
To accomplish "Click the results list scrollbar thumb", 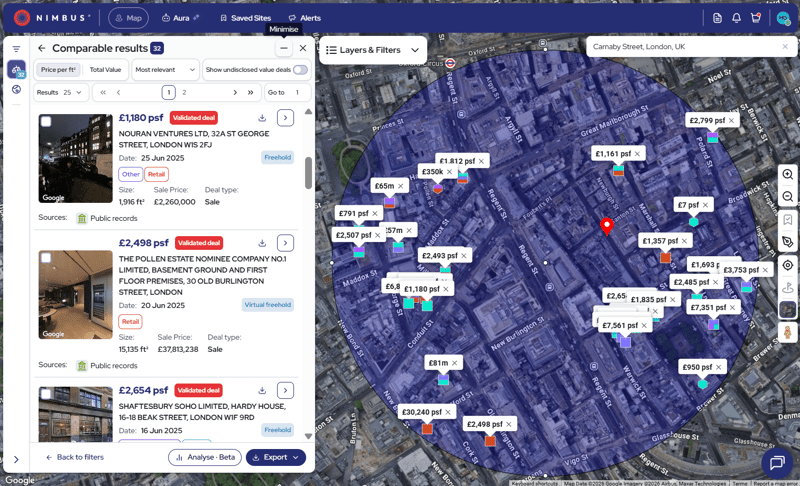I will [308, 172].
